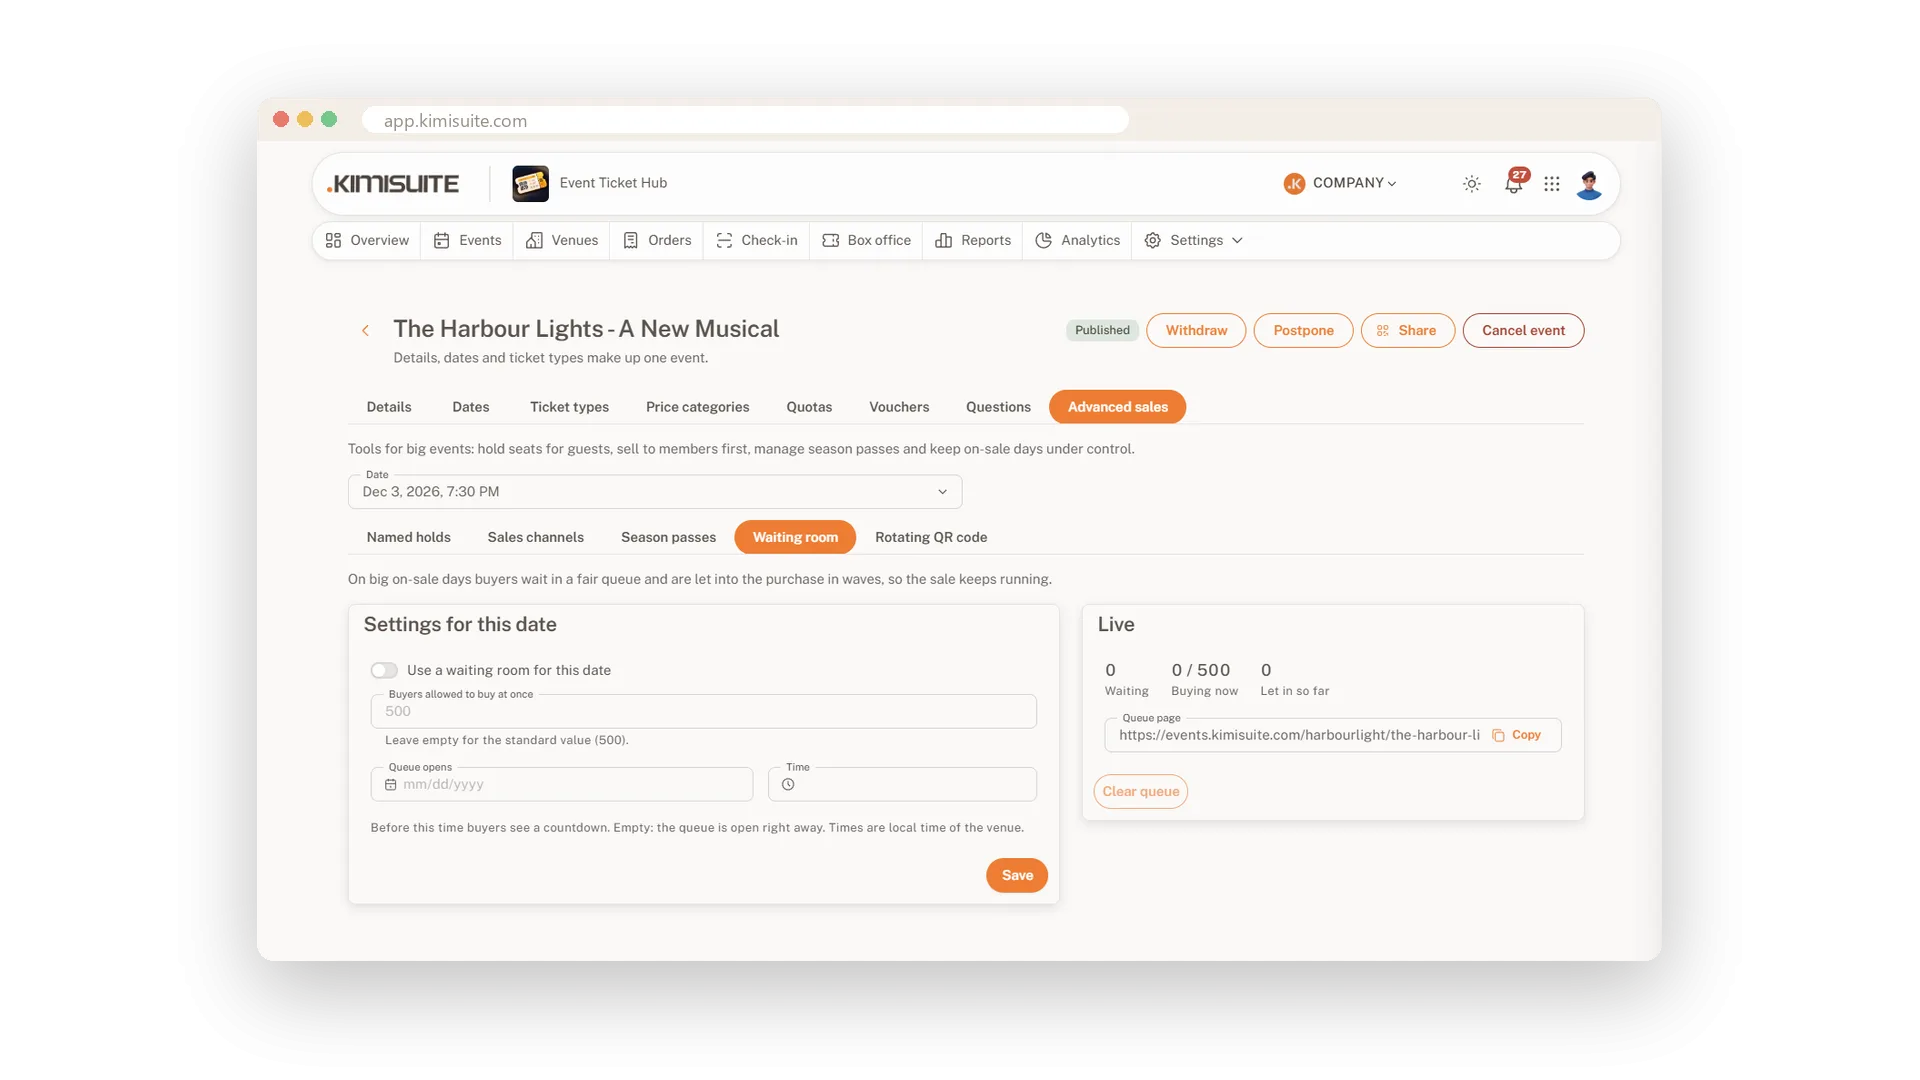Switch to the Details tab

[x=389, y=407]
